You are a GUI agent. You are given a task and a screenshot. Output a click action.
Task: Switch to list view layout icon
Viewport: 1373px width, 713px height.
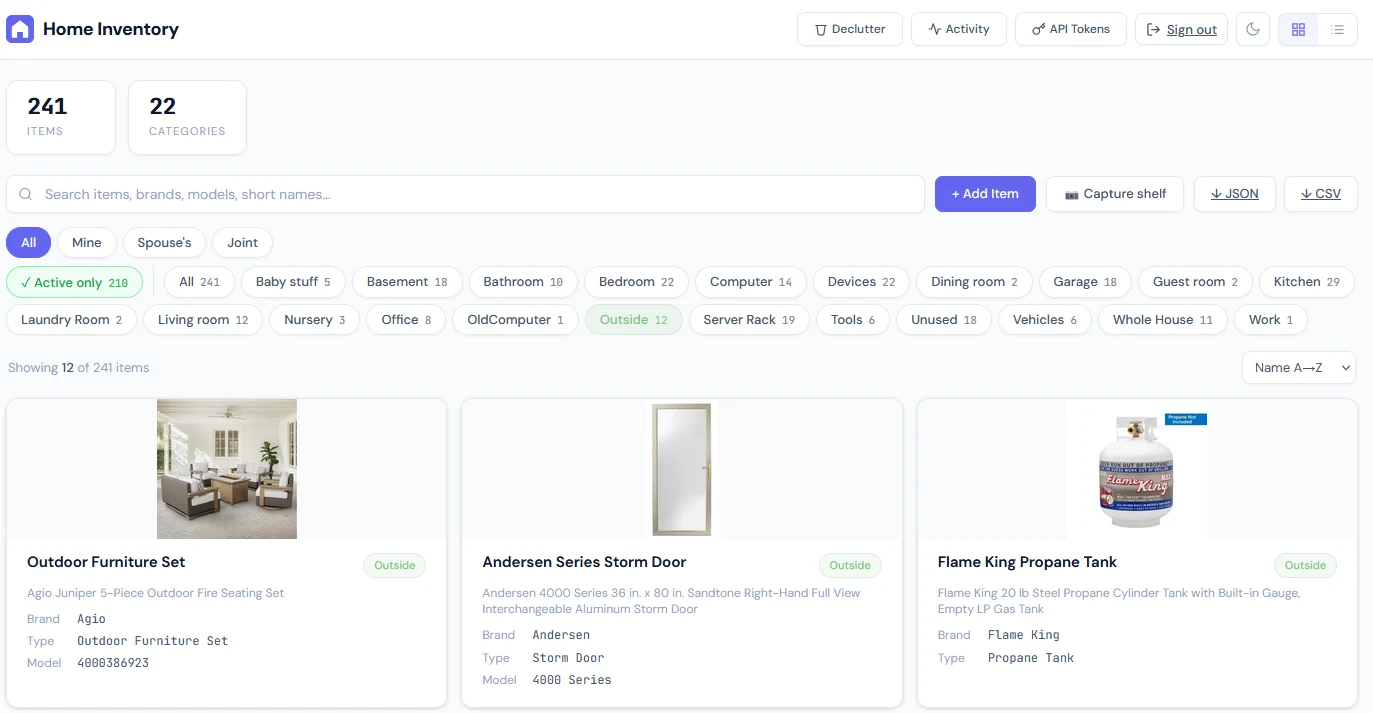point(1337,29)
